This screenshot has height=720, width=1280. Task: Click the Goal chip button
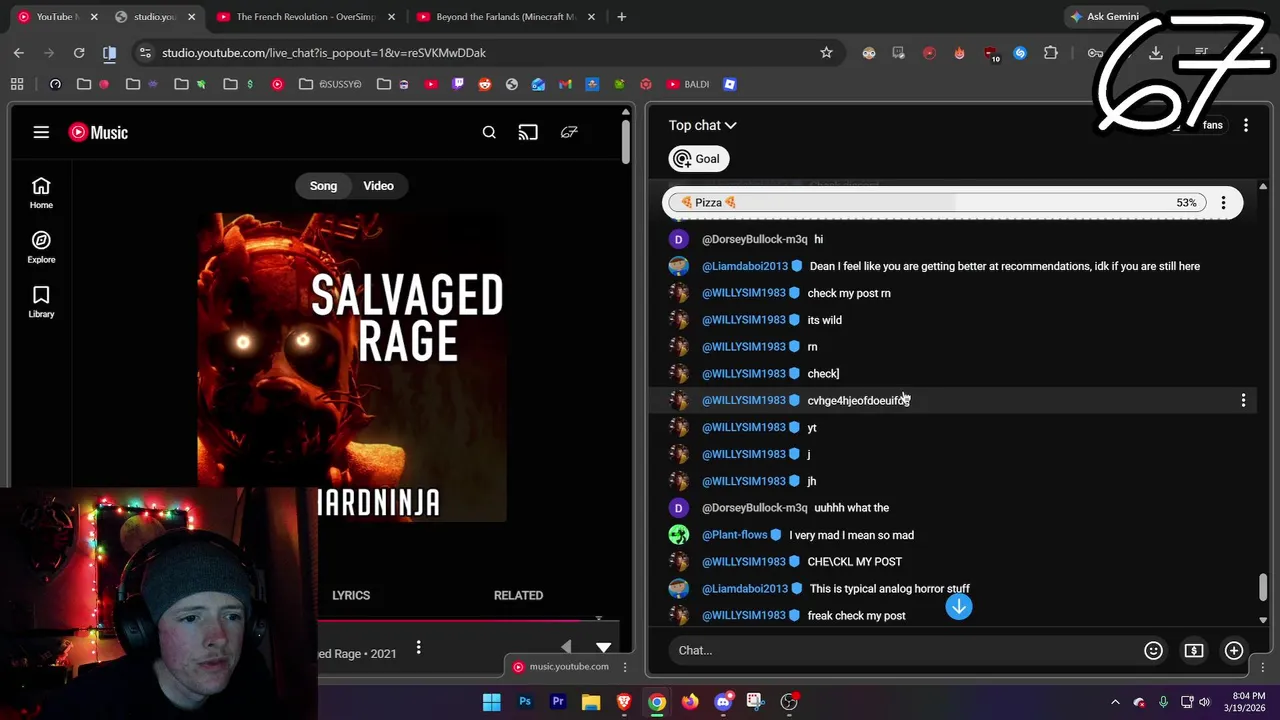point(697,159)
